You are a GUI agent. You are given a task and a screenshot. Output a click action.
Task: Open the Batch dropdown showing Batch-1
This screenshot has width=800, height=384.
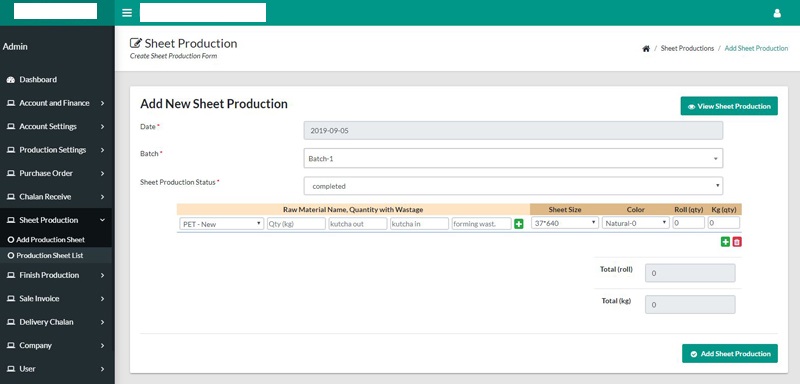(x=513, y=159)
